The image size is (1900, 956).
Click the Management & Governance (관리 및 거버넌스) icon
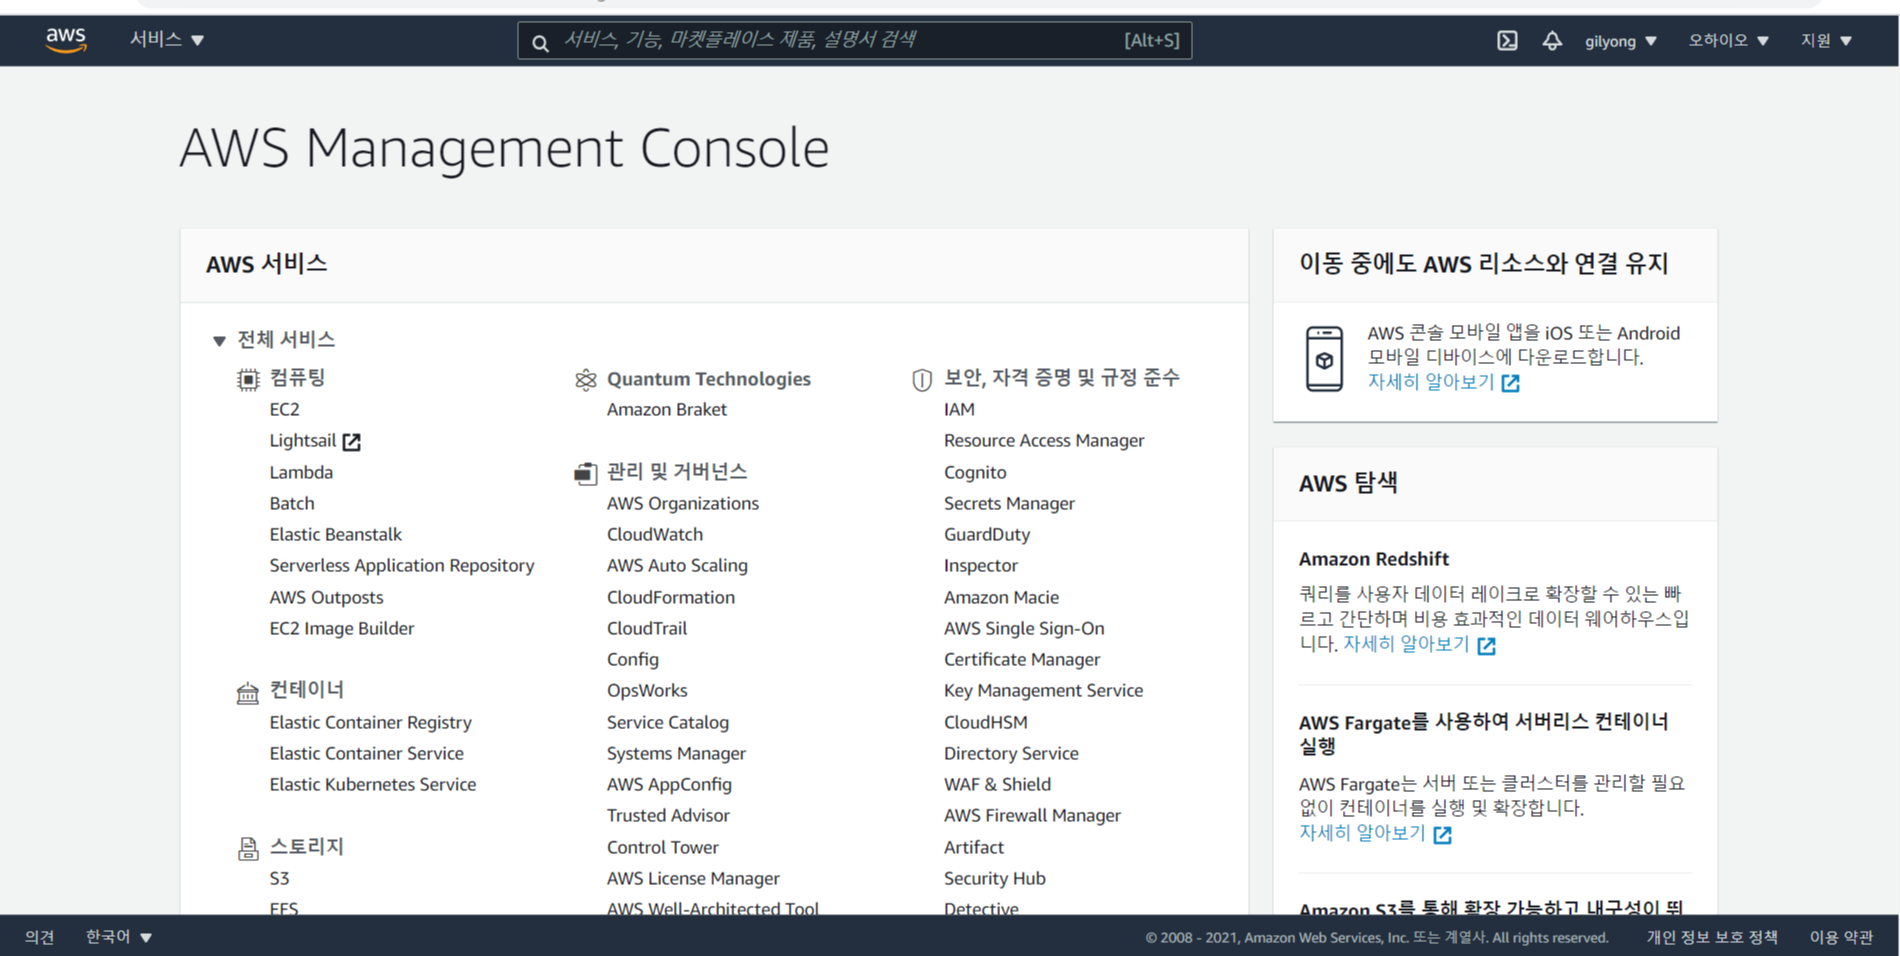coord(586,473)
